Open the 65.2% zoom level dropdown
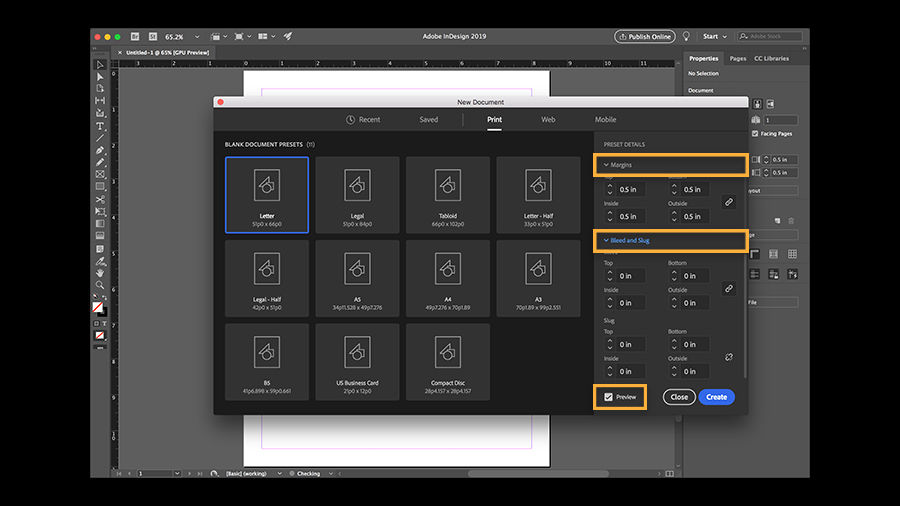This screenshot has width=900, height=506. point(197,37)
